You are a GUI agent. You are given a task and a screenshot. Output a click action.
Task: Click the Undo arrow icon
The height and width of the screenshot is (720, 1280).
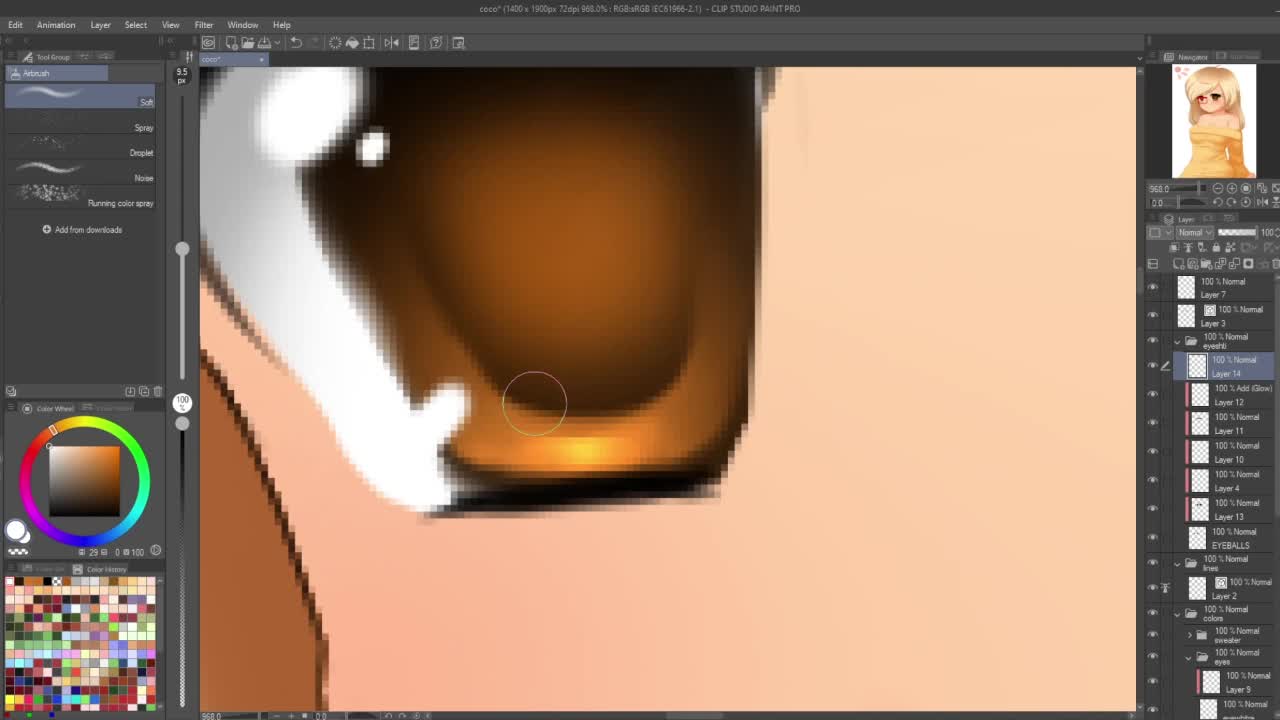point(296,42)
